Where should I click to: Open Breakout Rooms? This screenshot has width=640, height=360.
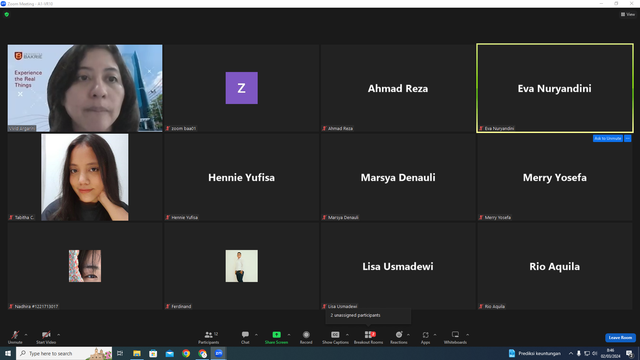click(x=369, y=337)
